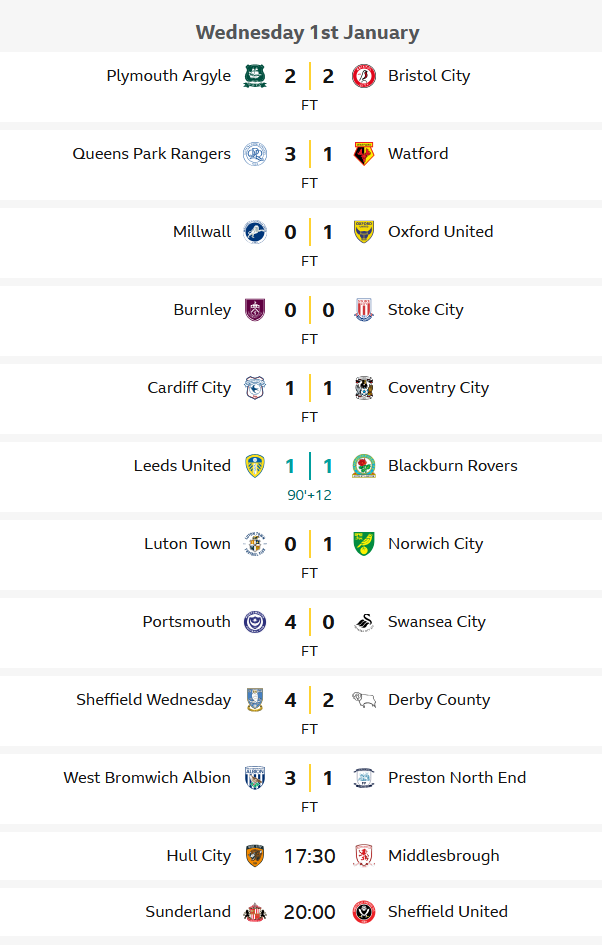Click the Oxford United badge
The height and width of the screenshot is (945, 602).
click(x=364, y=232)
